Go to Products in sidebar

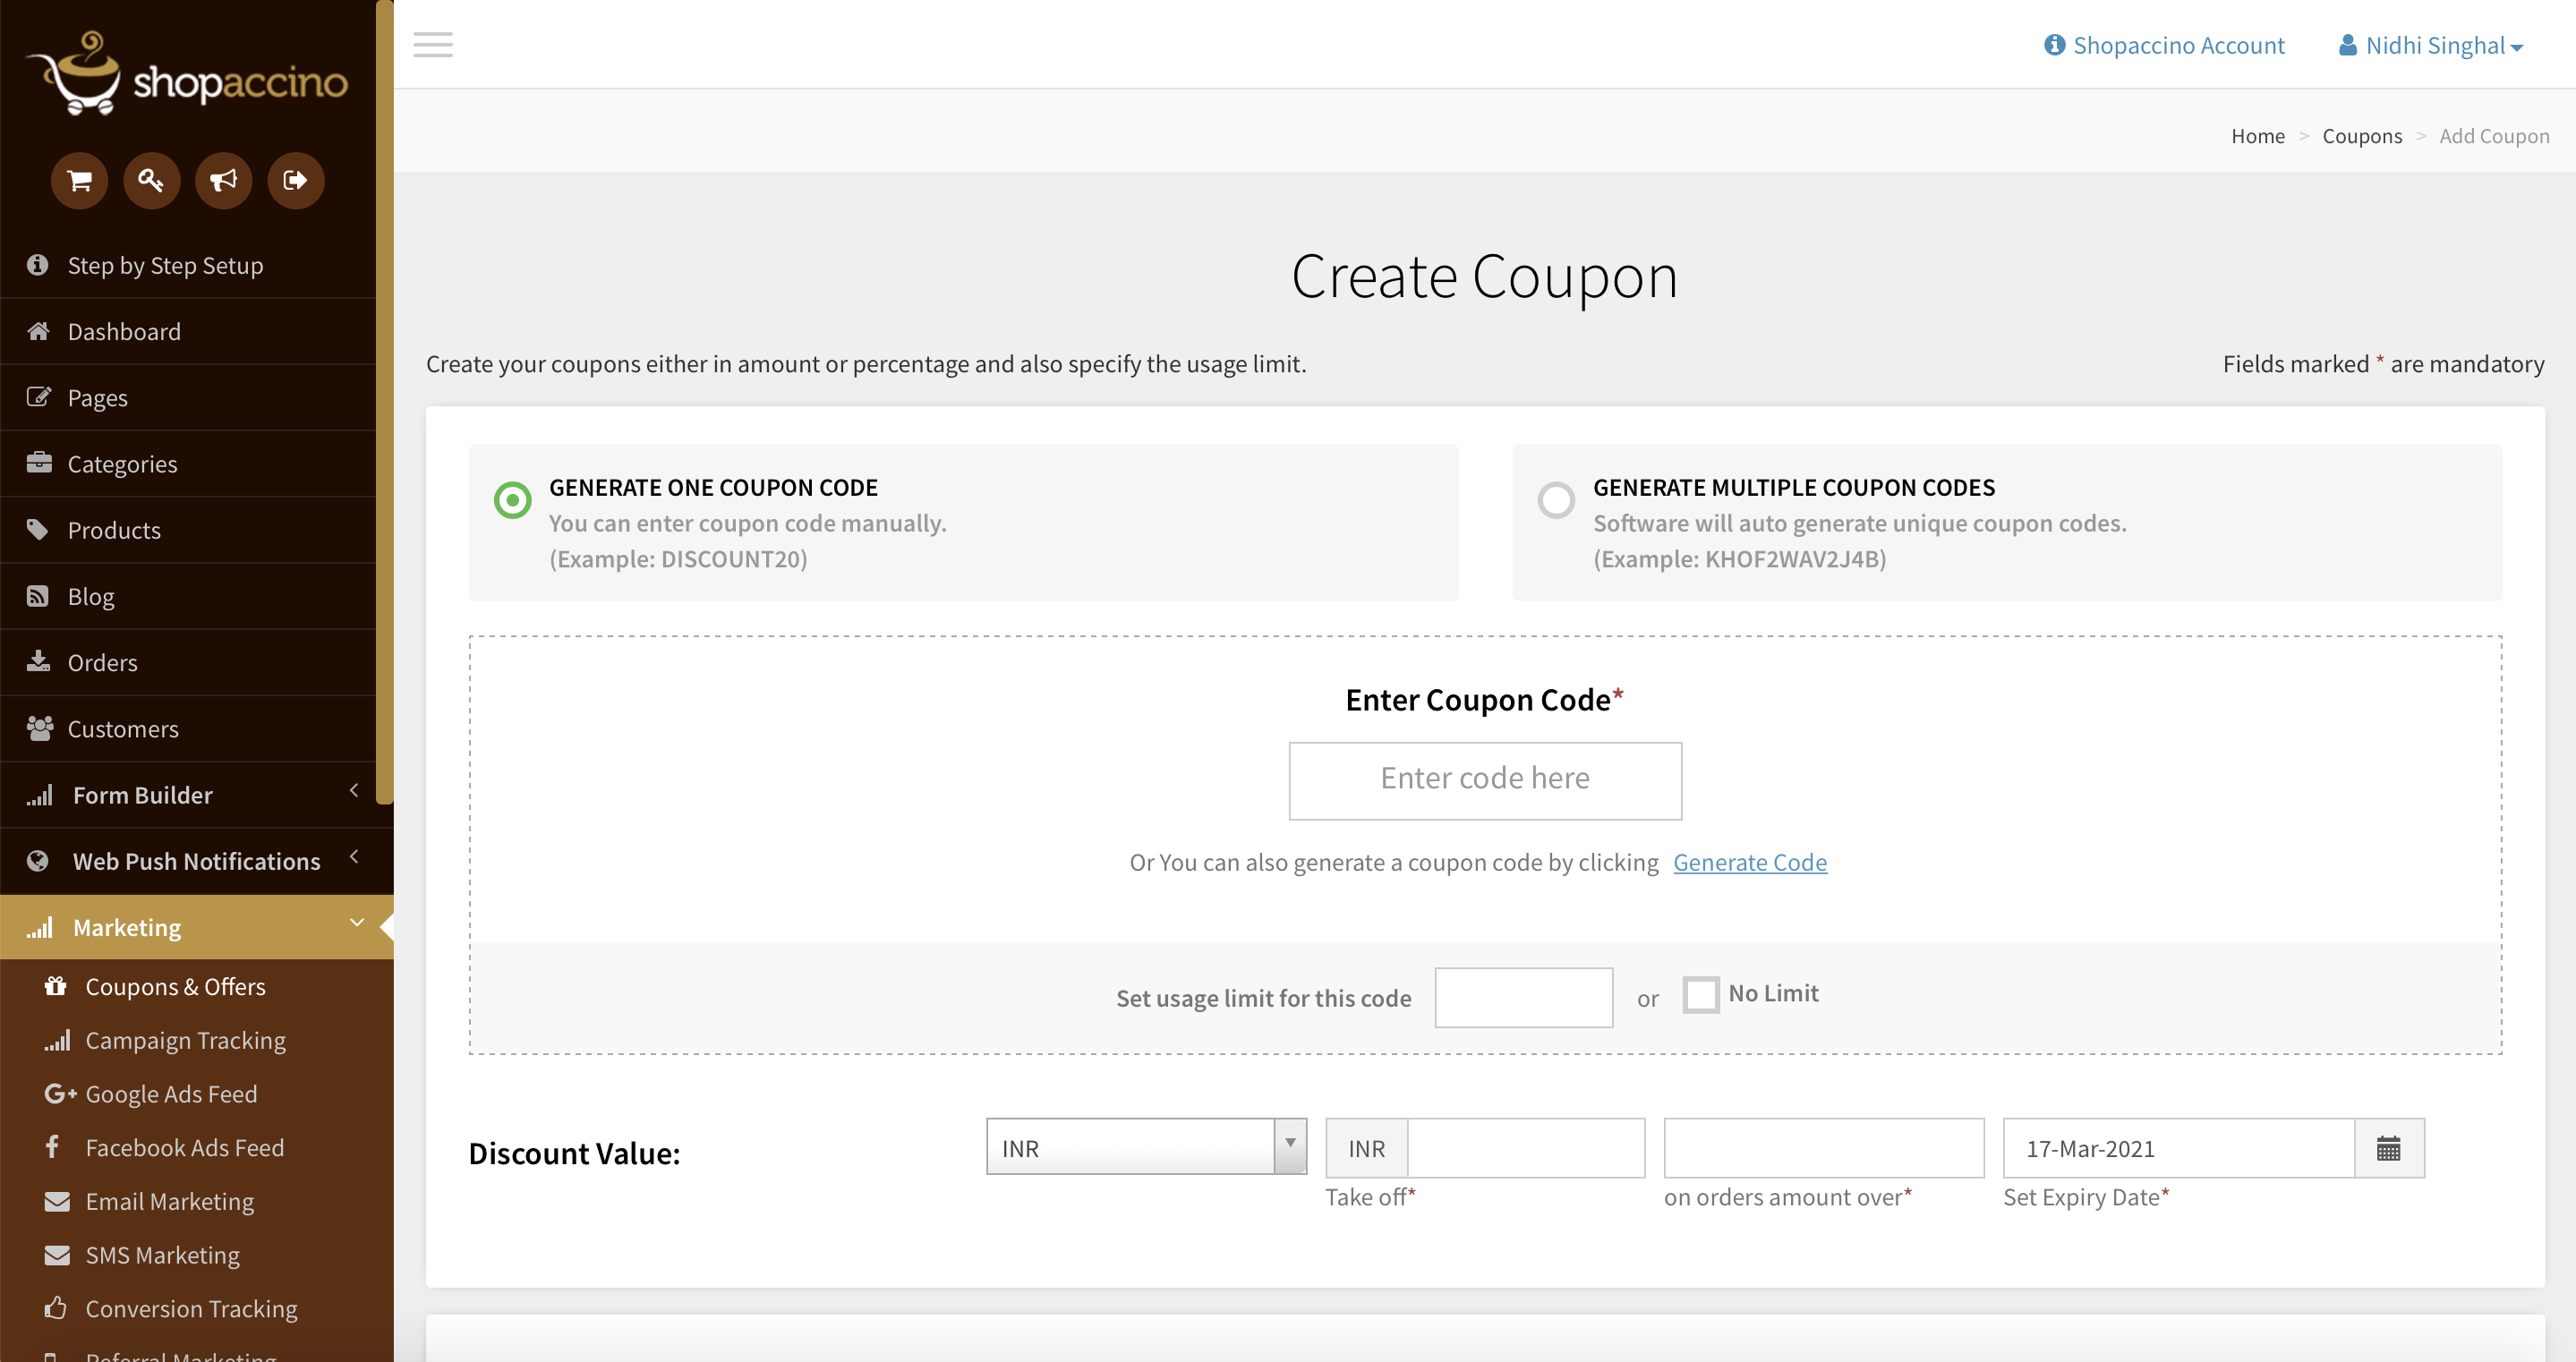click(114, 530)
